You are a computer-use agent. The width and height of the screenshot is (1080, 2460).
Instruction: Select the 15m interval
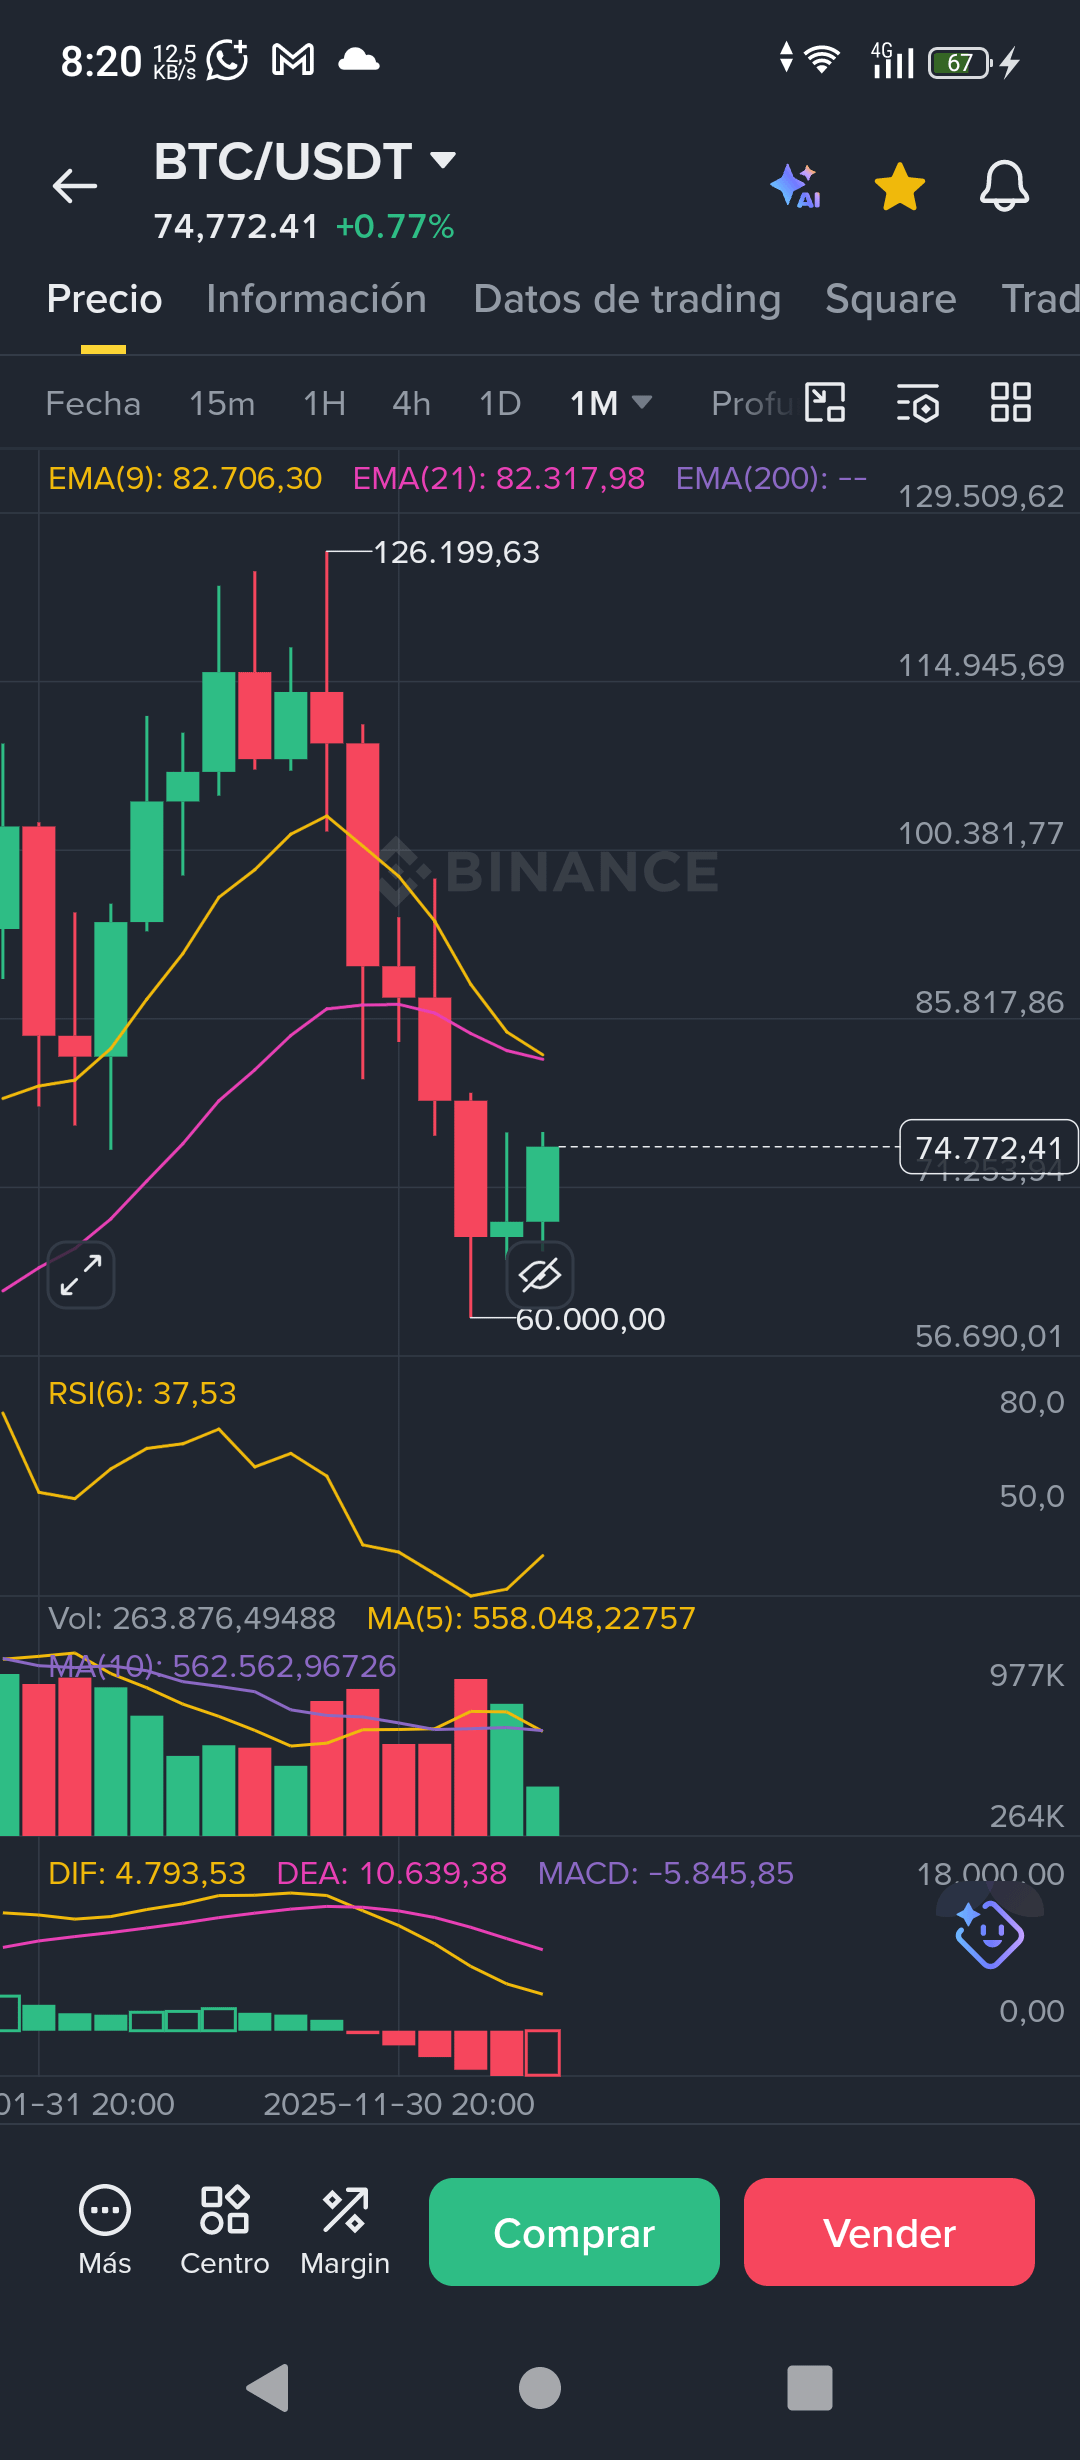pos(222,404)
